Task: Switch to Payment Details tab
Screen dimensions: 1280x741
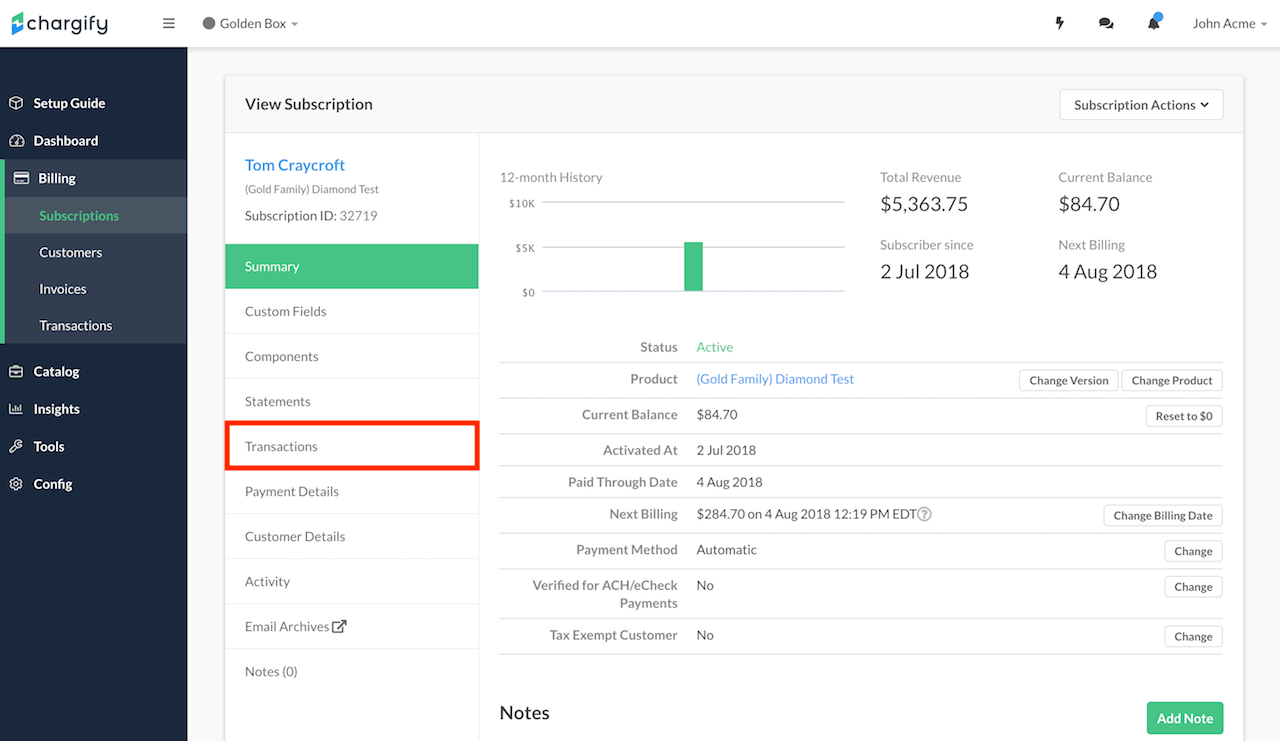Action: (x=352, y=491)
